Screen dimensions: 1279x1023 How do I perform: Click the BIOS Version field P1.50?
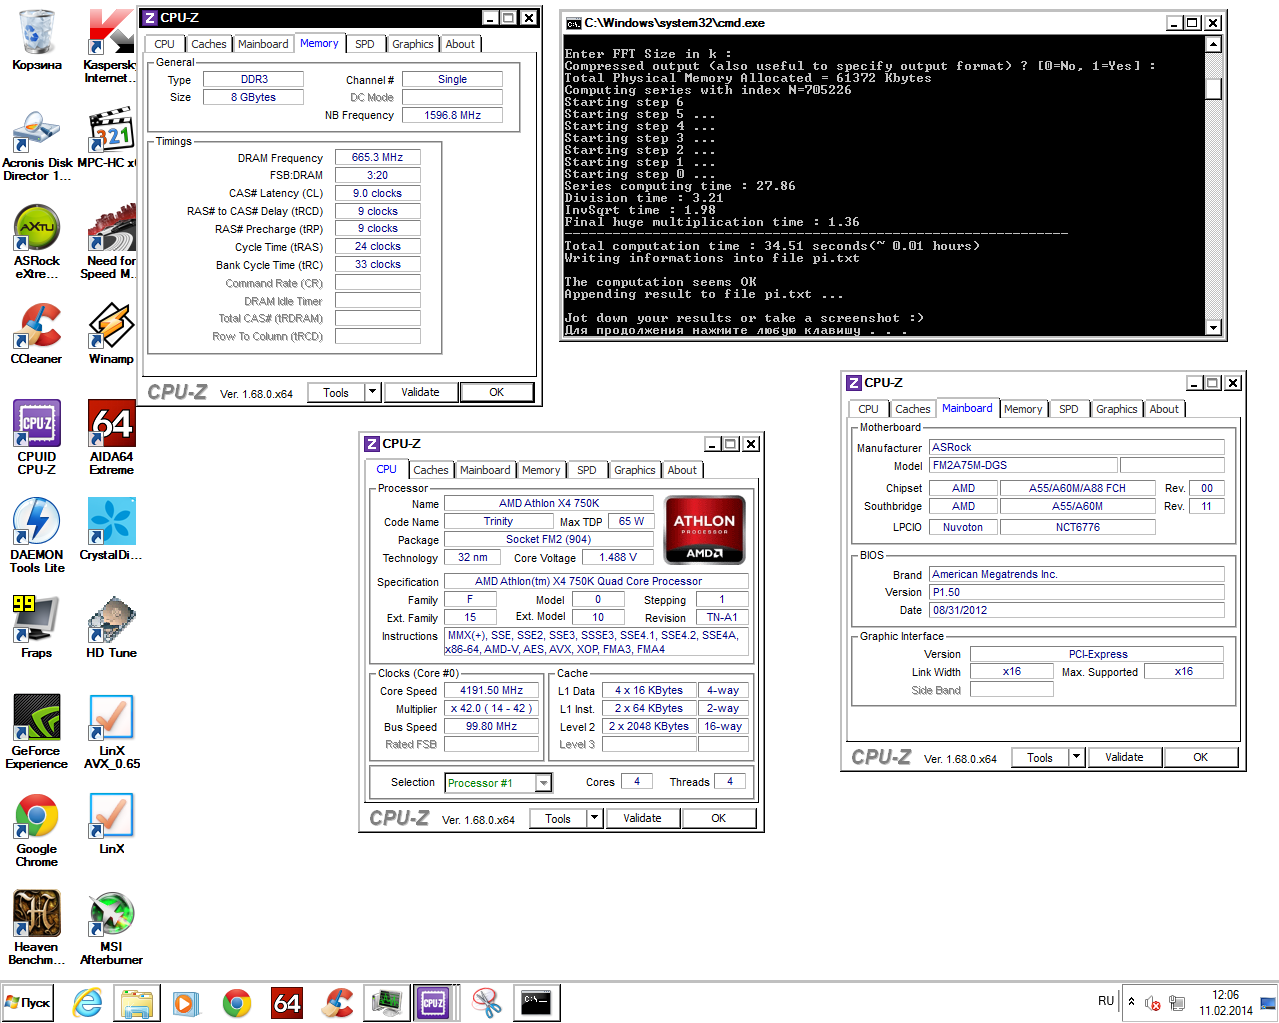coord(1077,592)
